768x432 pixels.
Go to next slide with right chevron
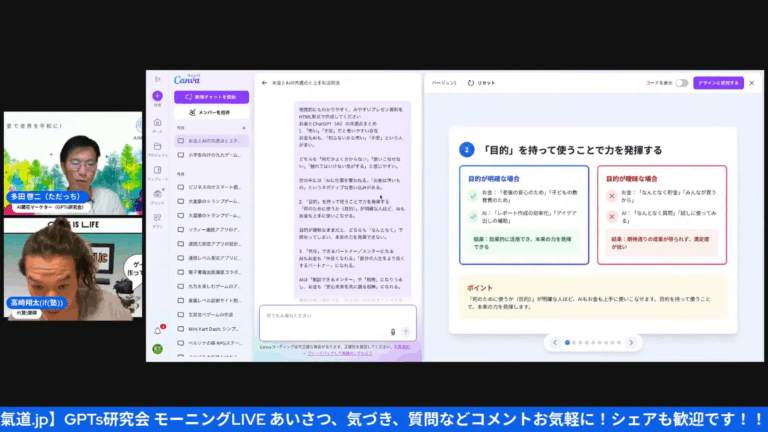pos(631,342)
